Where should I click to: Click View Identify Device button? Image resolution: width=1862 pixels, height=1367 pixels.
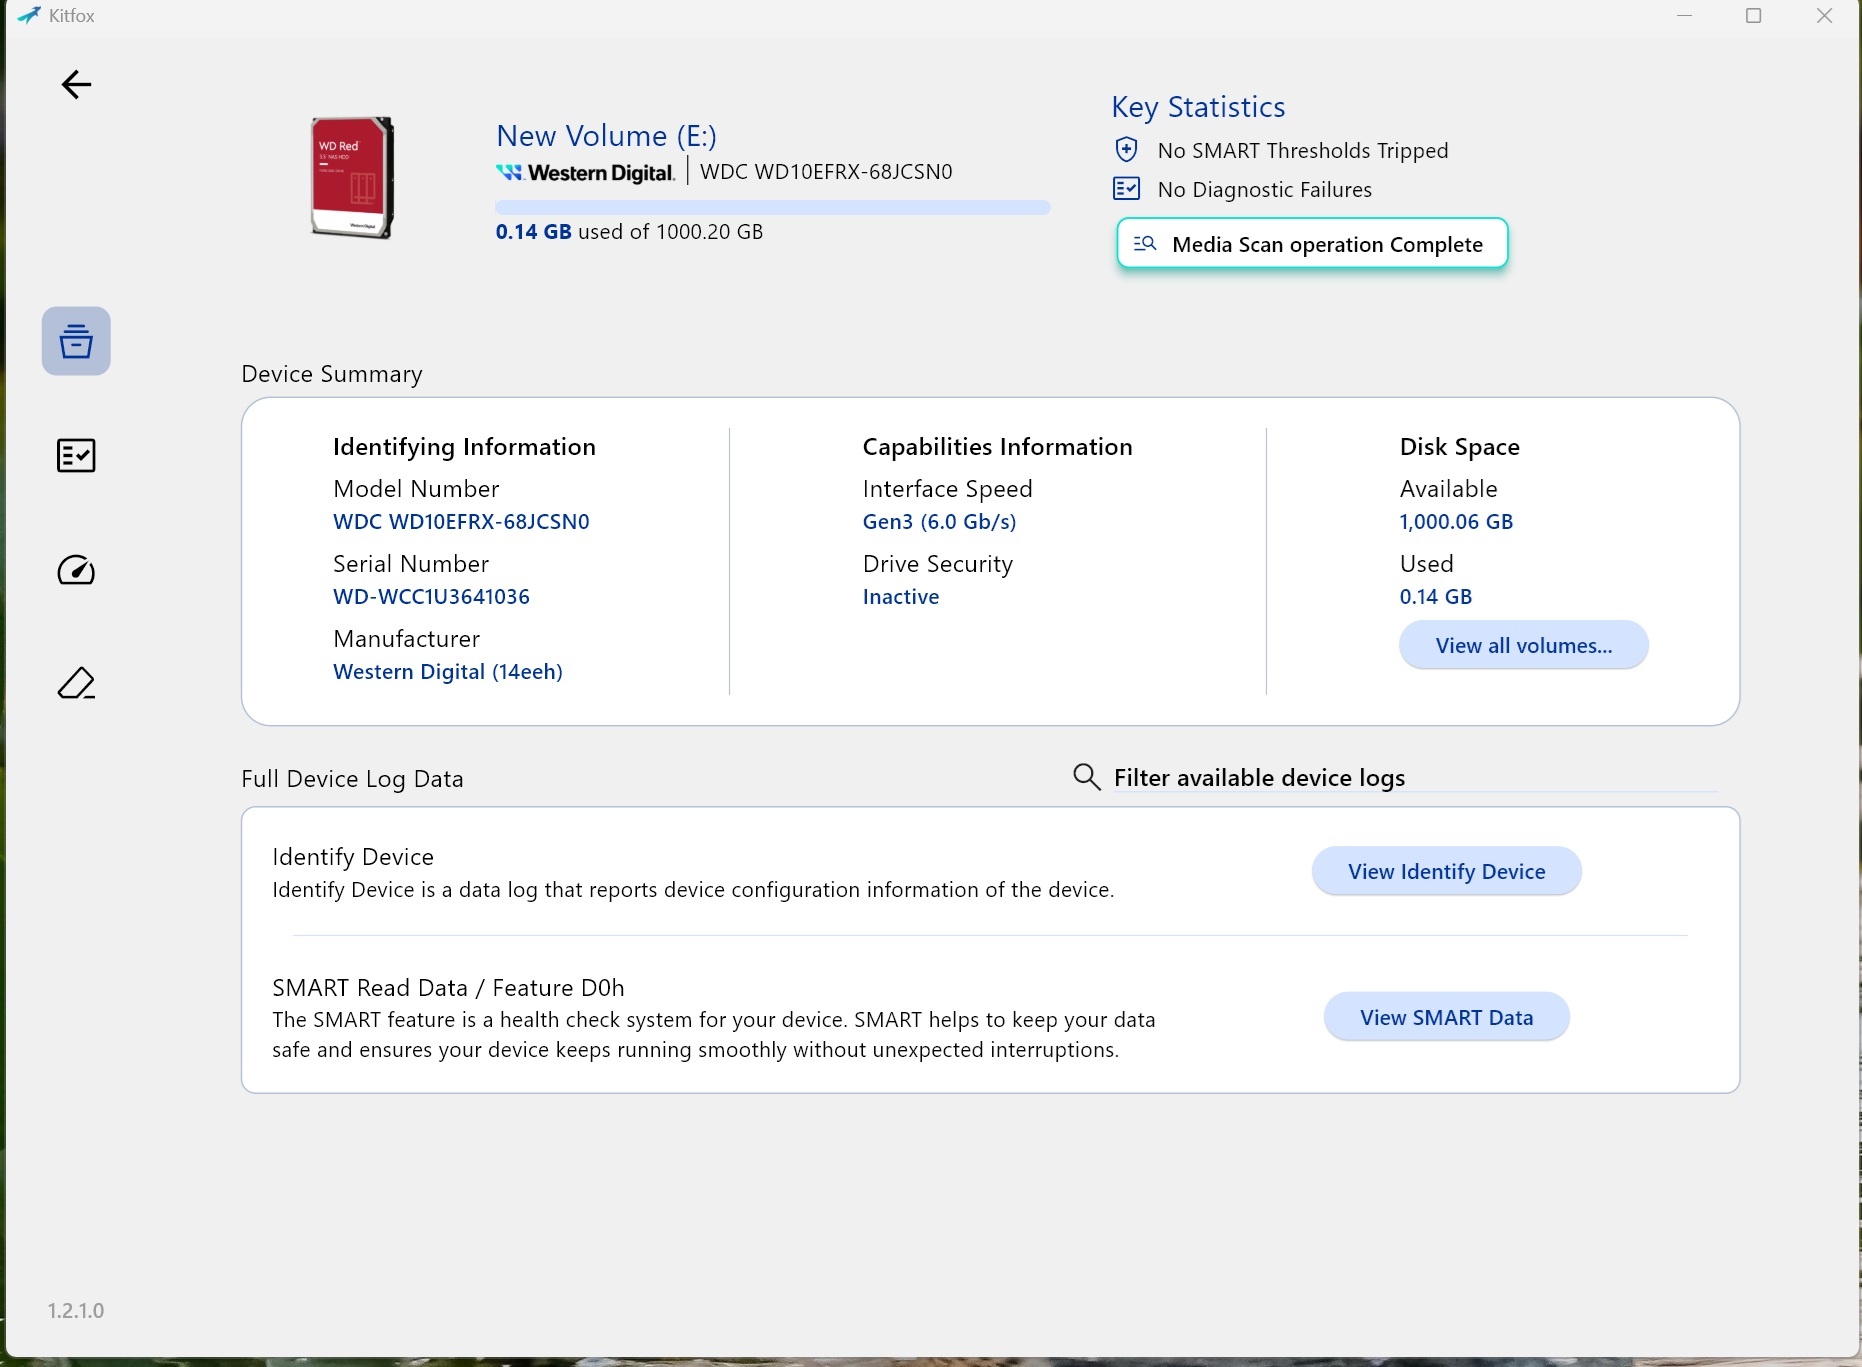point(1446,872)
